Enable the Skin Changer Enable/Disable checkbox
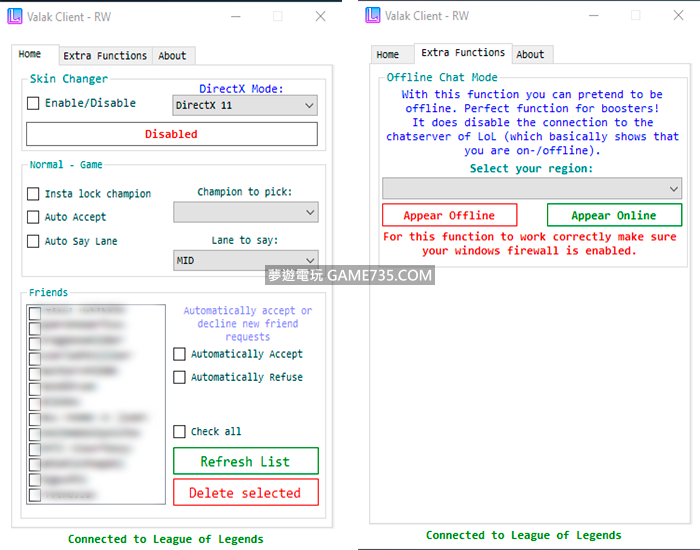This screenshot has height=550, width=700. point(33,104)
